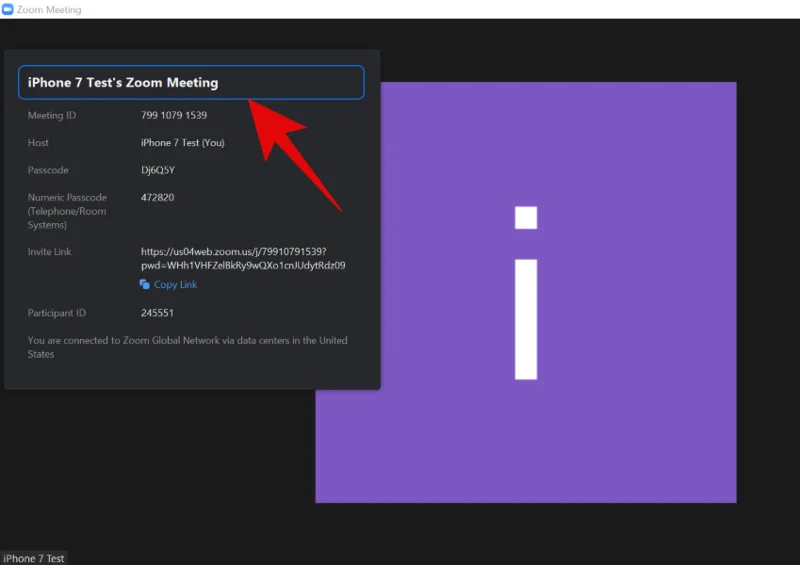800x565 pixels.
Task: Click the passcode value Dj6Q5Y
Action: pos(158,171)
